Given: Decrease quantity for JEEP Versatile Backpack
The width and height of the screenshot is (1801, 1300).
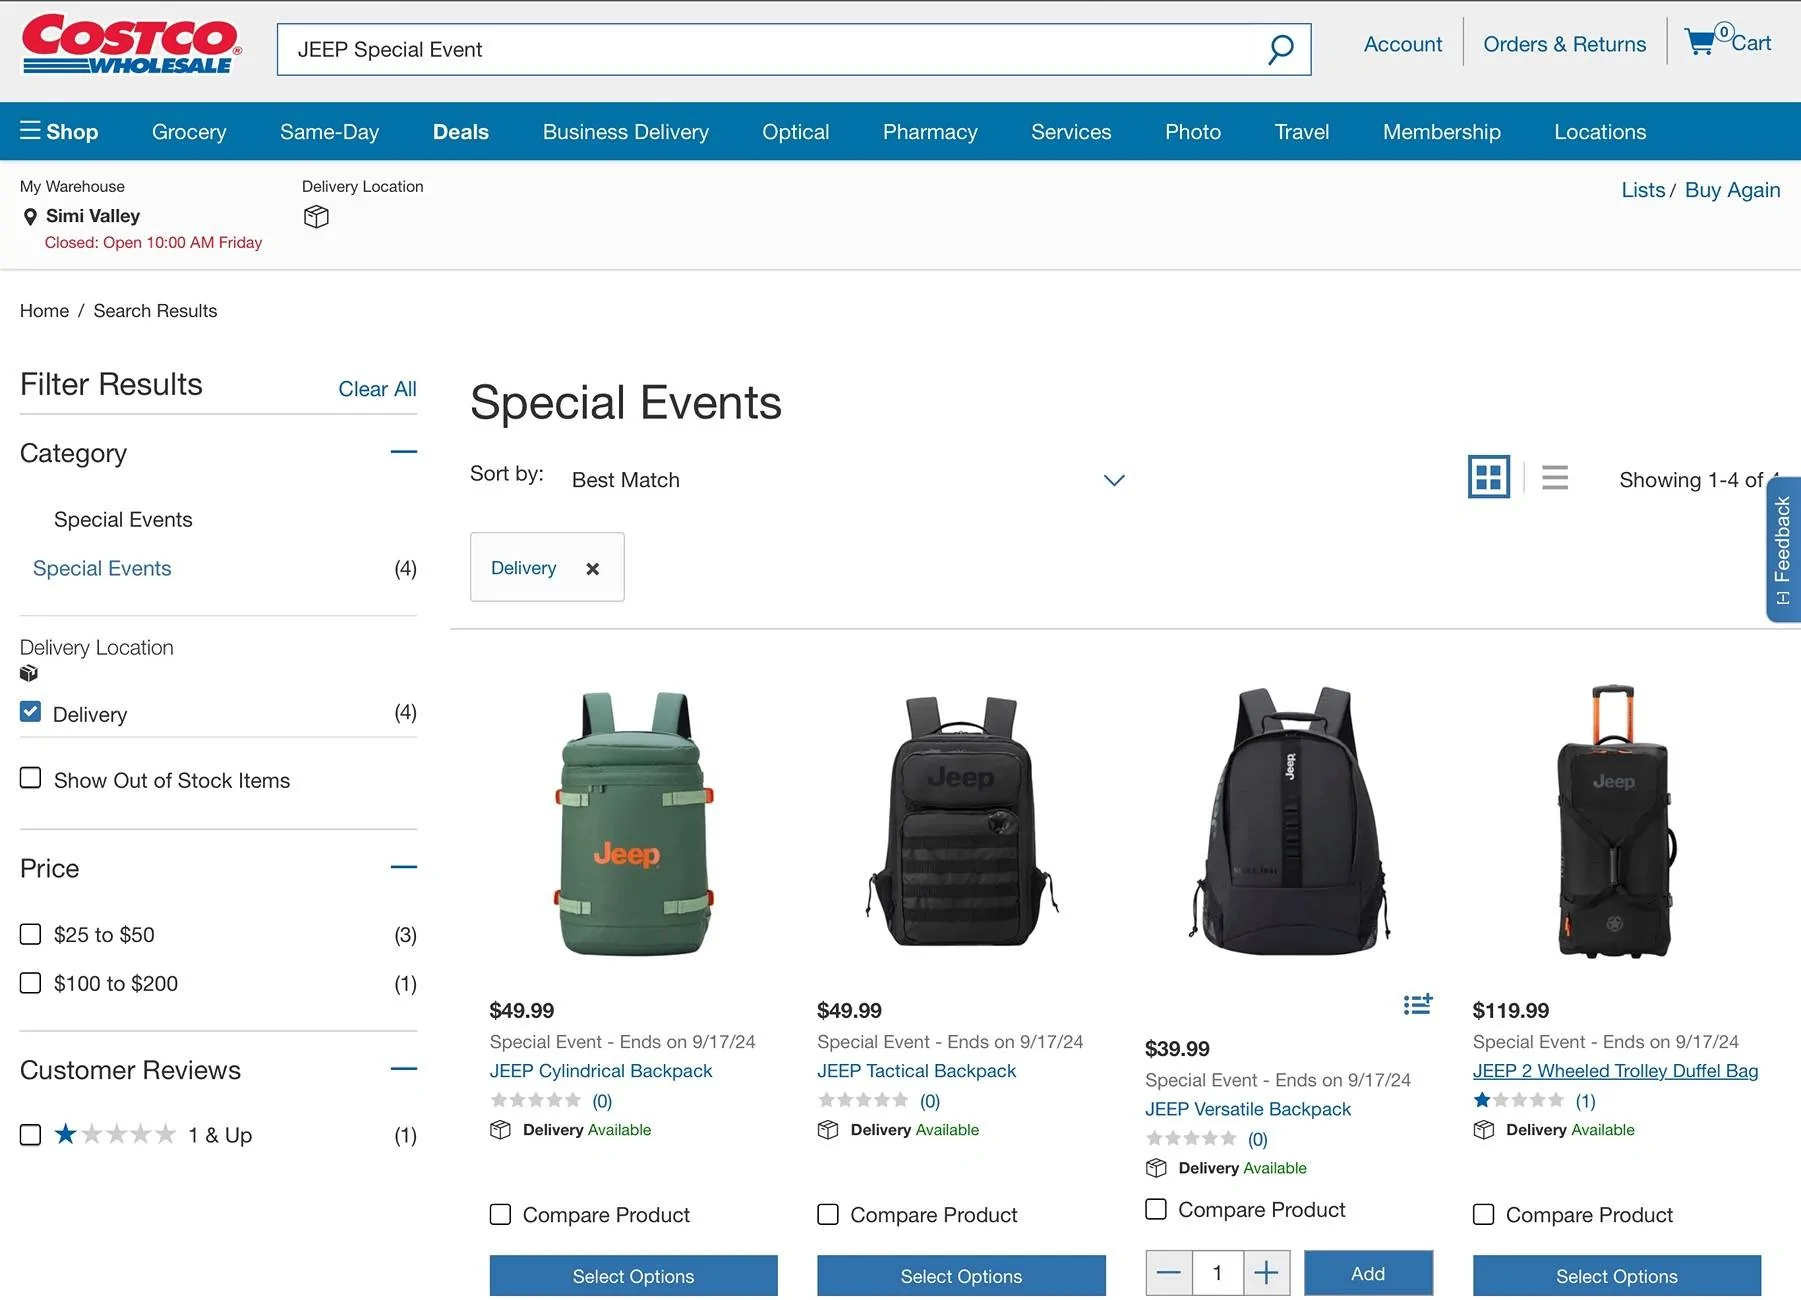Looking at the screenshot, I should pos(1169,1273).
